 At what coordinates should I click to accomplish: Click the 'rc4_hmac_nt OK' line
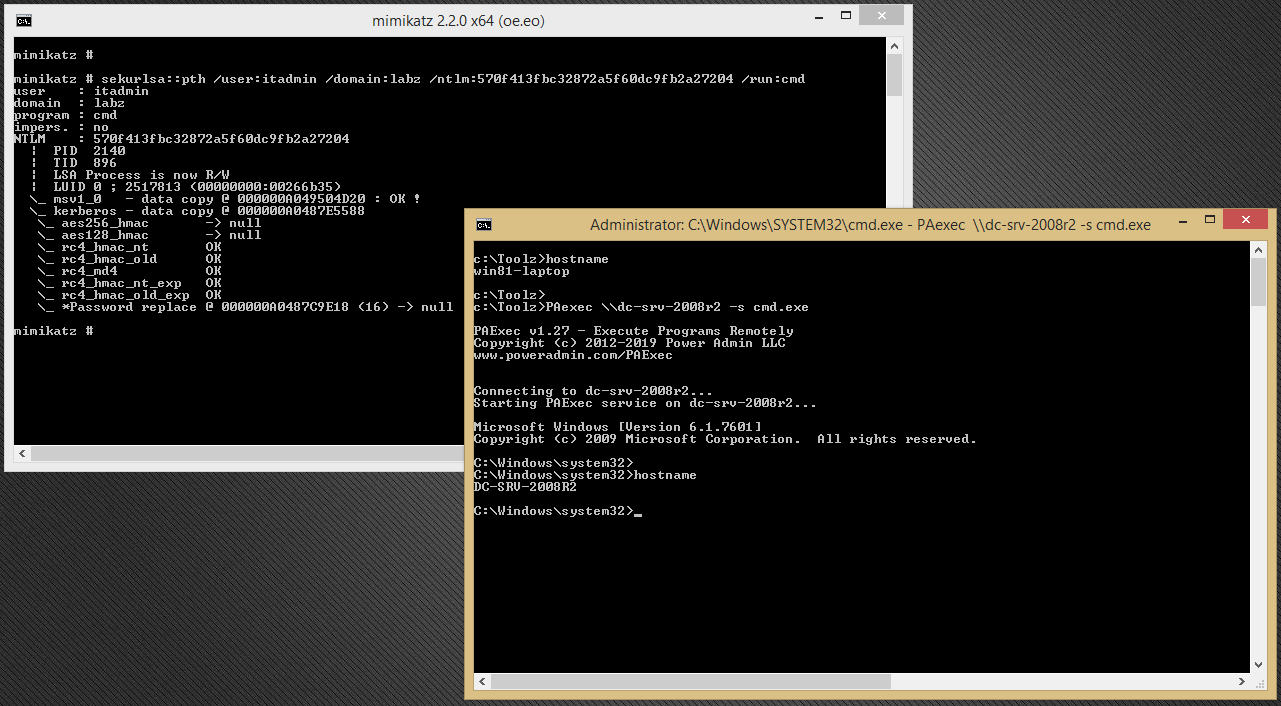(x=130, y=247)
